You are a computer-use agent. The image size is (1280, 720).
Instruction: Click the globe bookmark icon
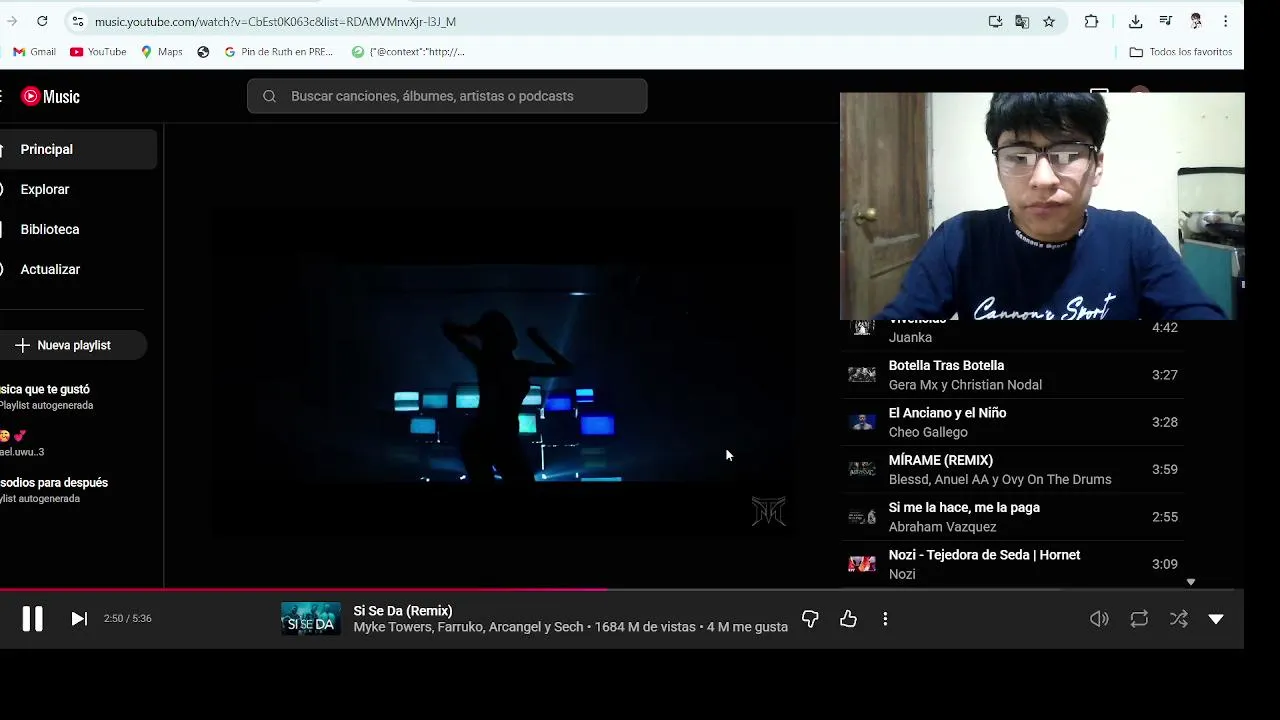(203, 52)
